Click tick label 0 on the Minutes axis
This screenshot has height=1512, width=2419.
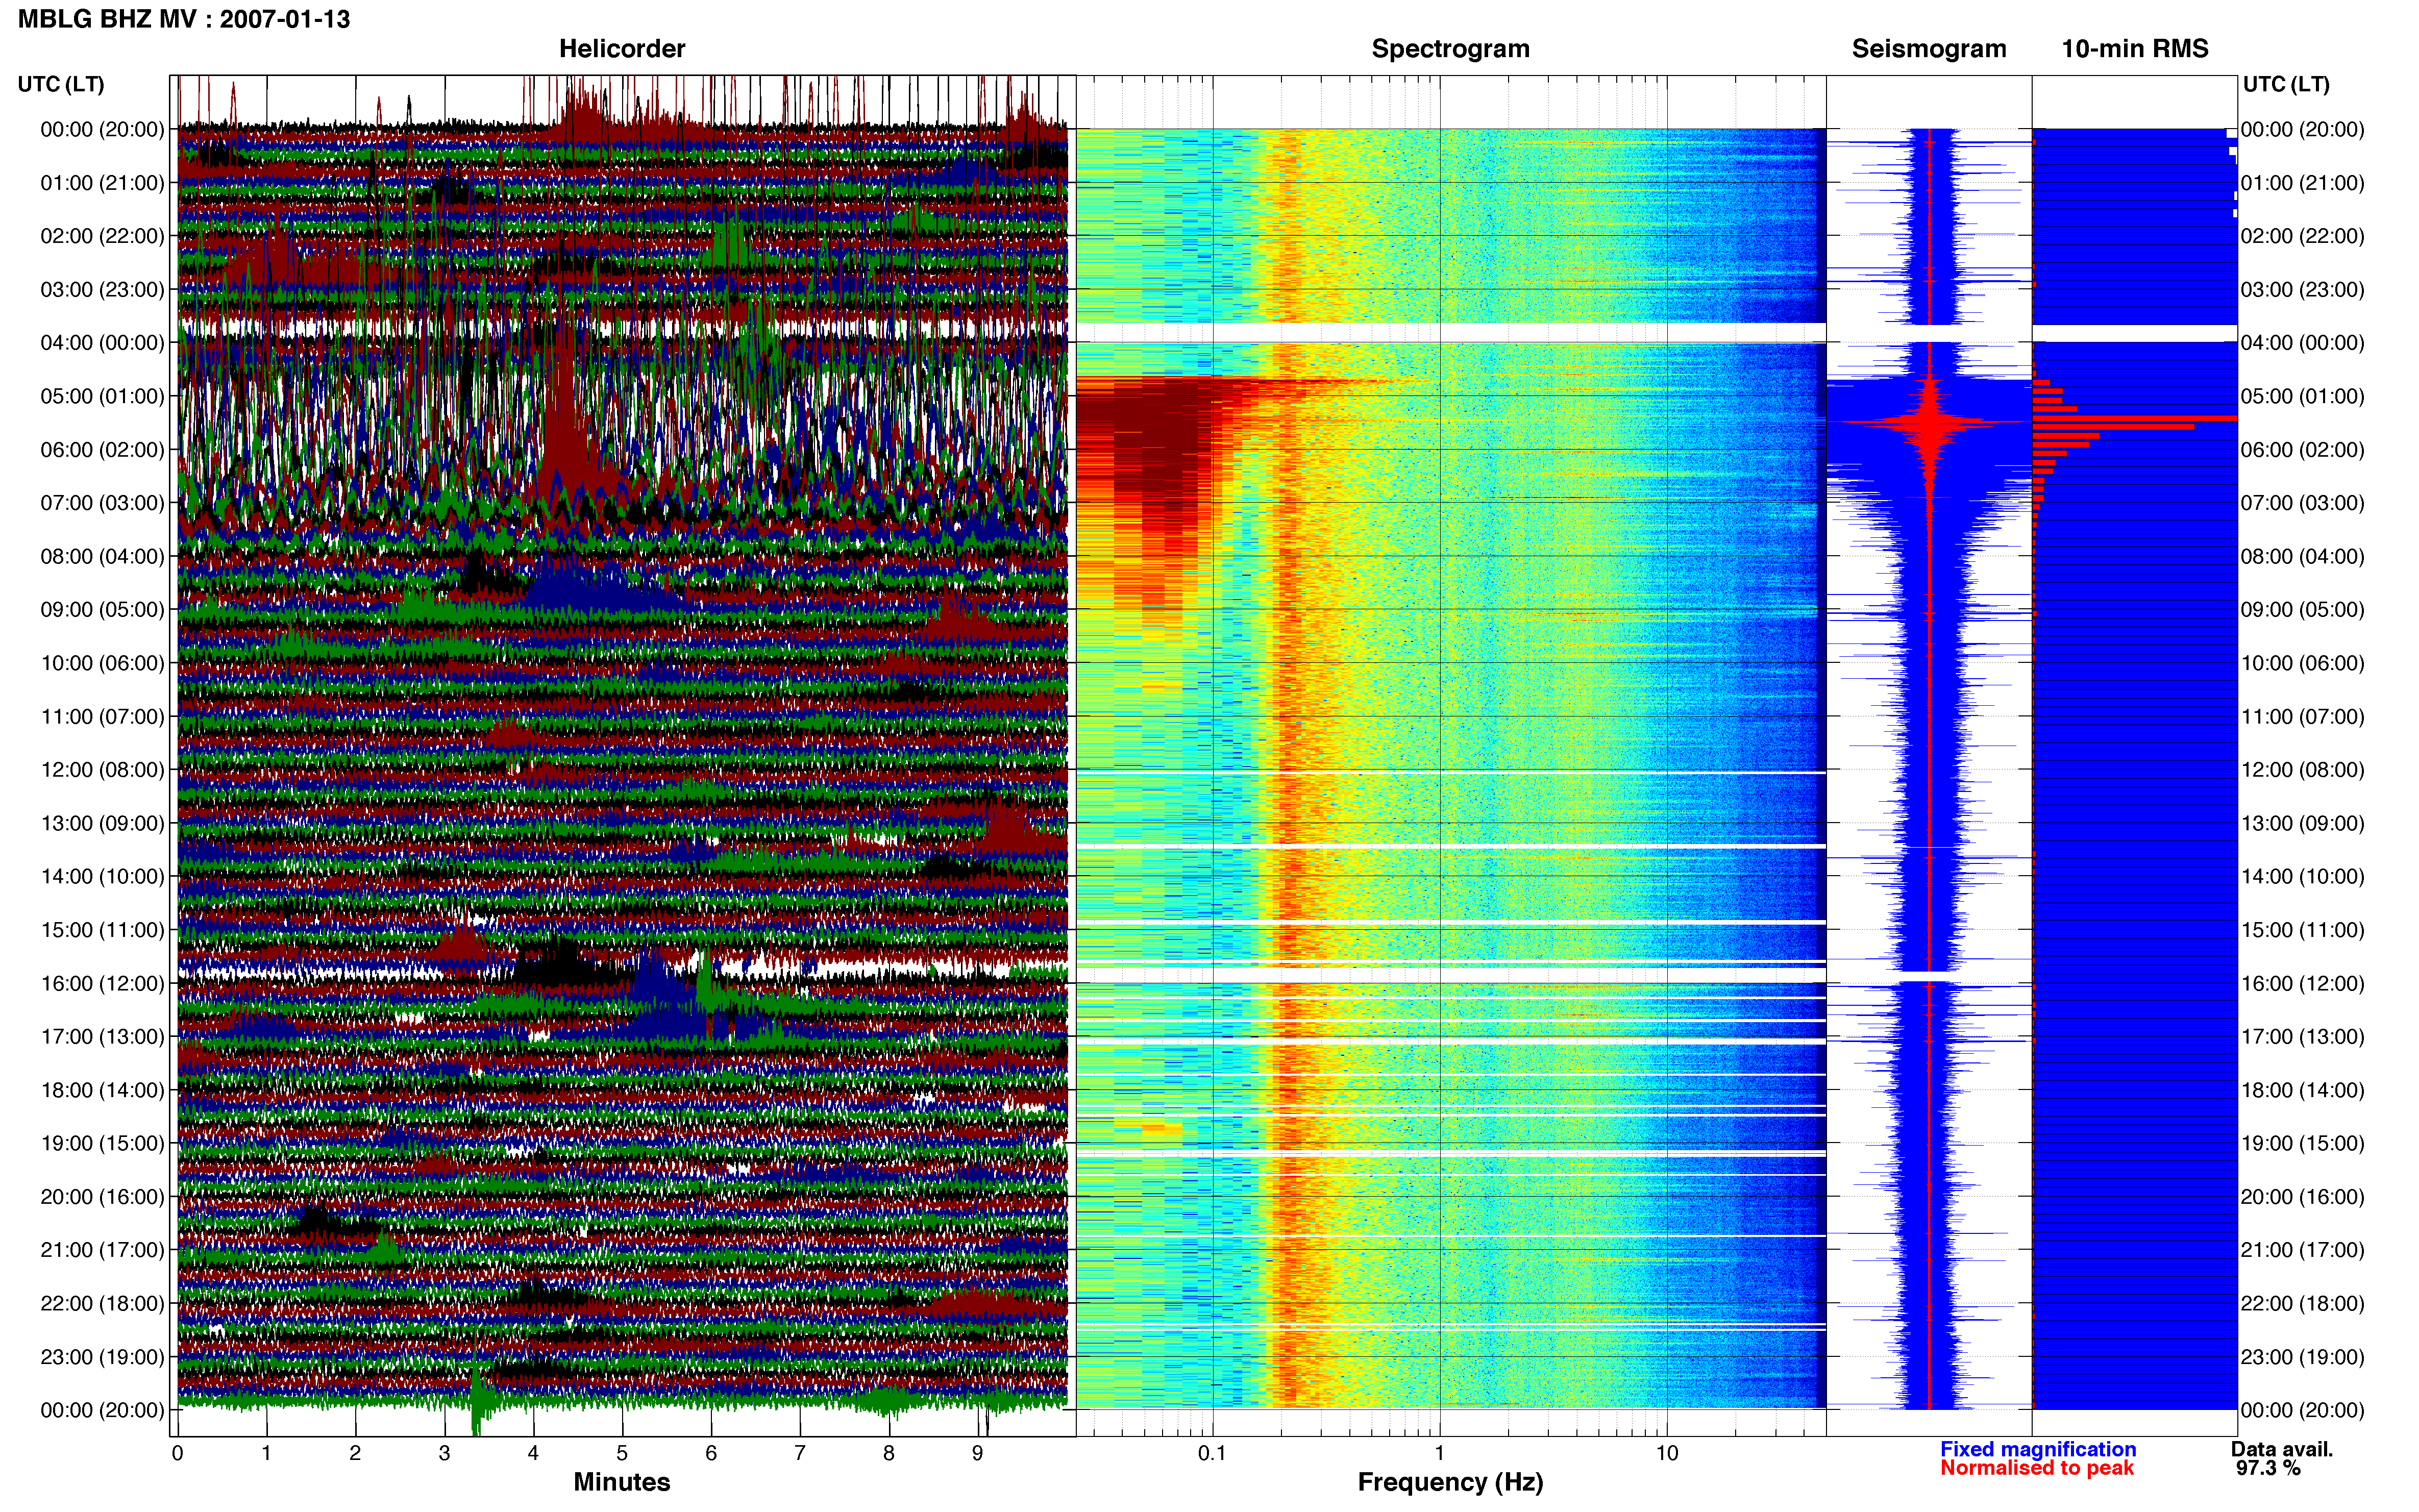(178, 1454)
